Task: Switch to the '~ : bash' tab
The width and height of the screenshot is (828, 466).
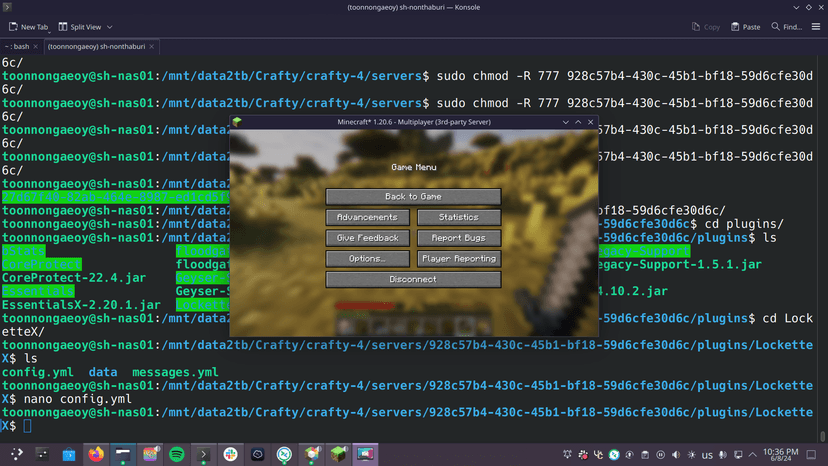Action: click(x=19, y=47)
